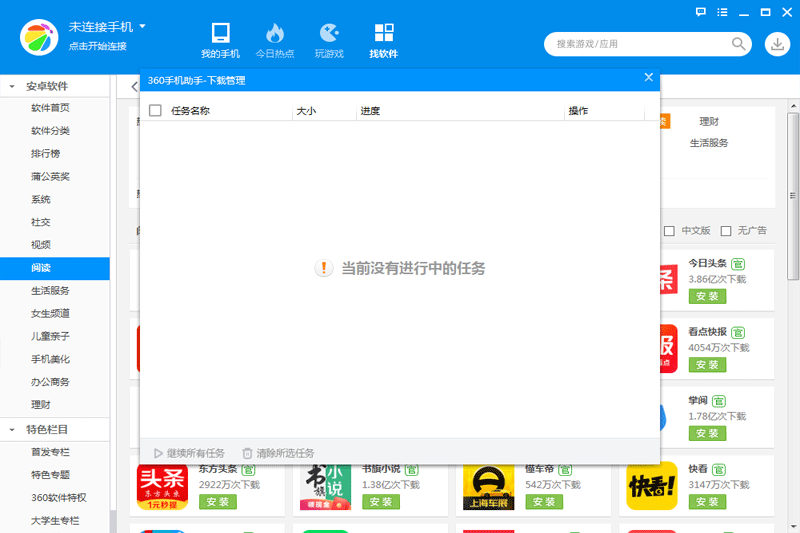Check the select-all box beside 任务名称
800x533 pixels.
155,111
